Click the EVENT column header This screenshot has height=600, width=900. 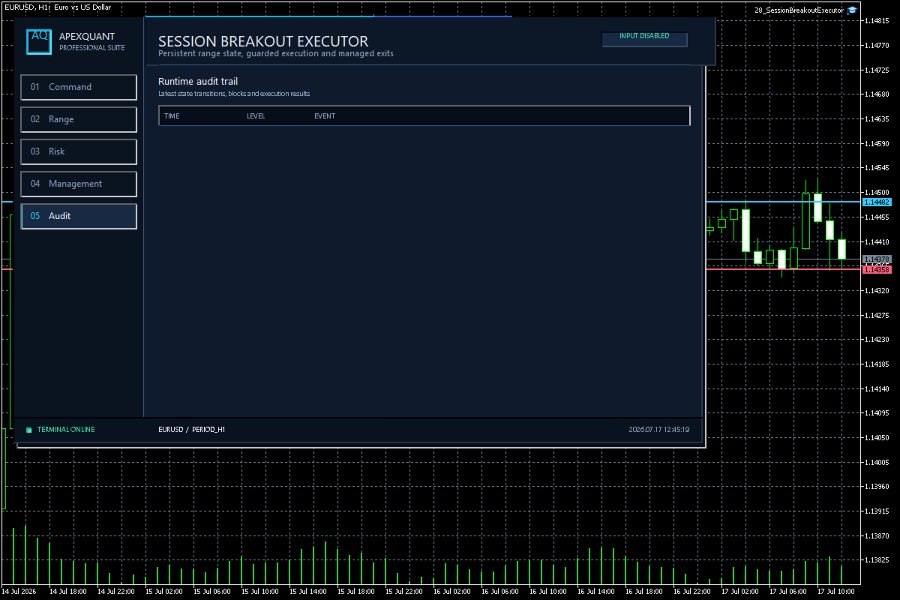click(324, 116)
